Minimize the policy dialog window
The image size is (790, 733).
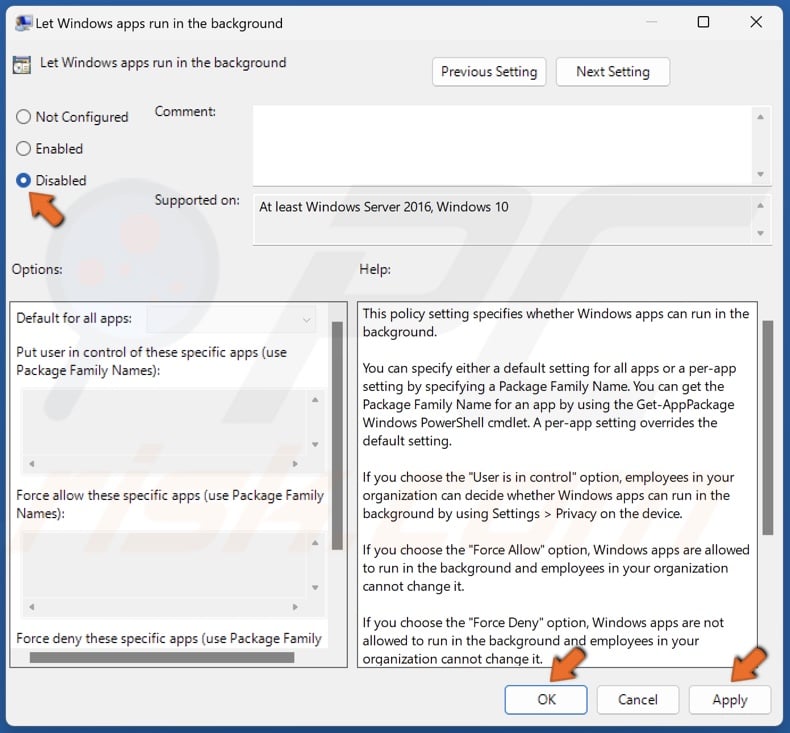tap(651, 22)
